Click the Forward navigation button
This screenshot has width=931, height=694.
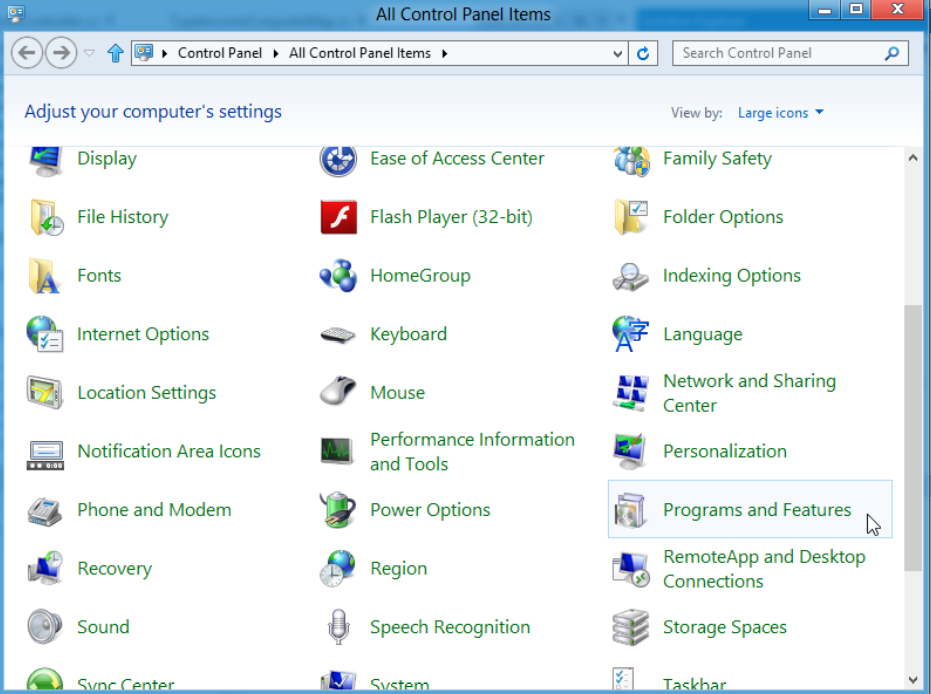[61, 53]
